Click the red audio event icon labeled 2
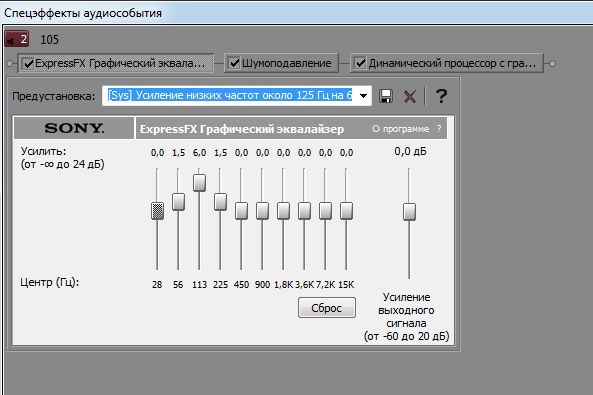This screenshot has height=395, width=593. click(17, 39)
